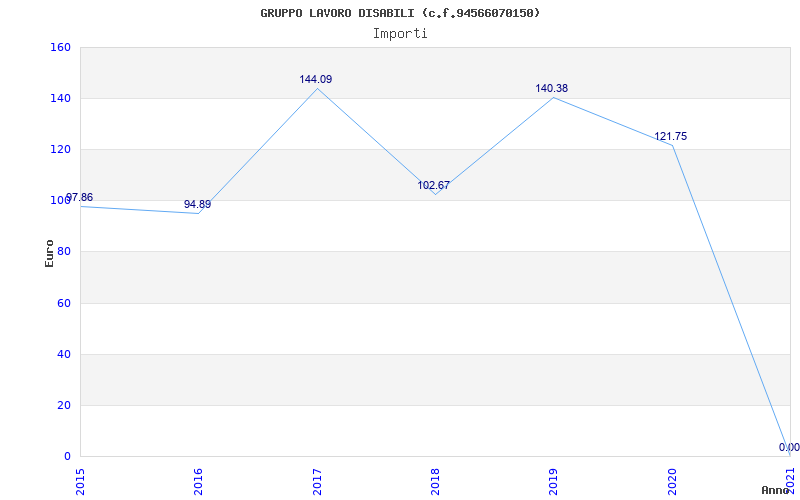Click the 2021 x-axis label
This screenshot has height=500, width=800.
point(790,482)
